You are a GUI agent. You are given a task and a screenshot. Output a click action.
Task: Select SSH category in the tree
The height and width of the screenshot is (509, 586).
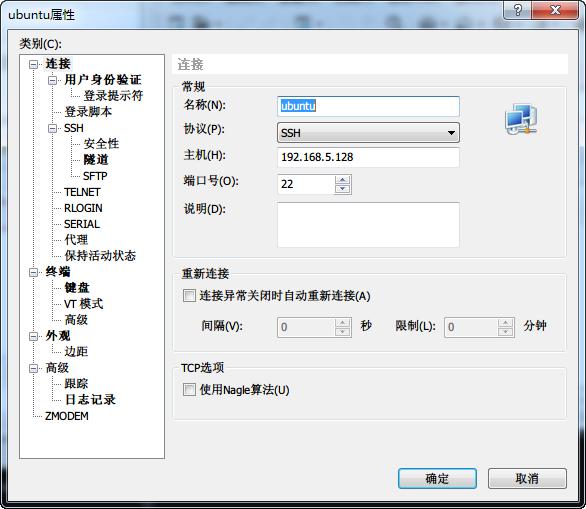coord(74,128)
